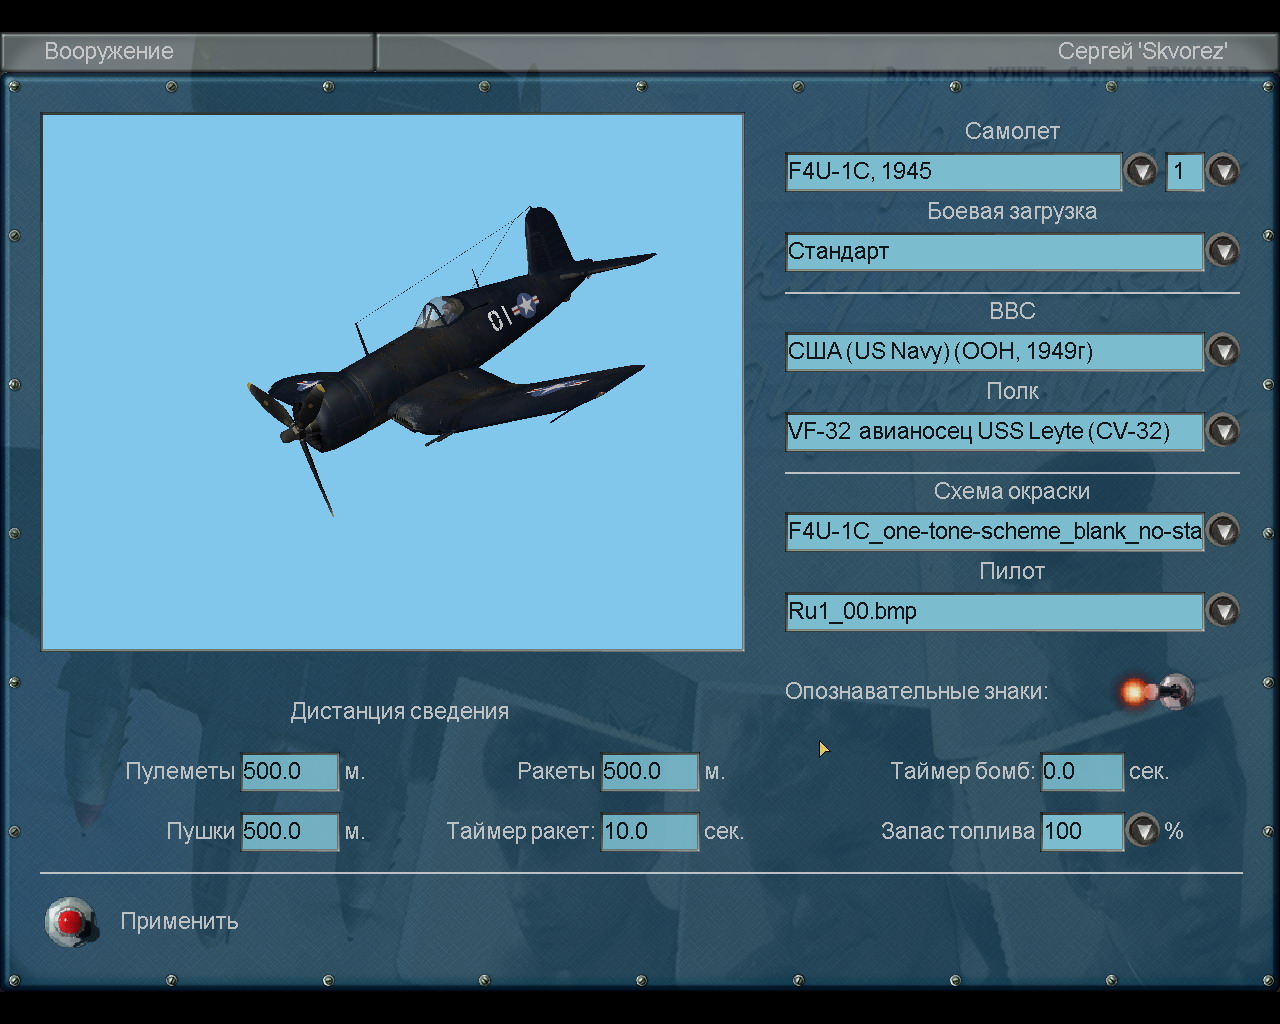
Task: Expand the Боевая загрузка dropdown arrow
Action: tap(1223, 251)
